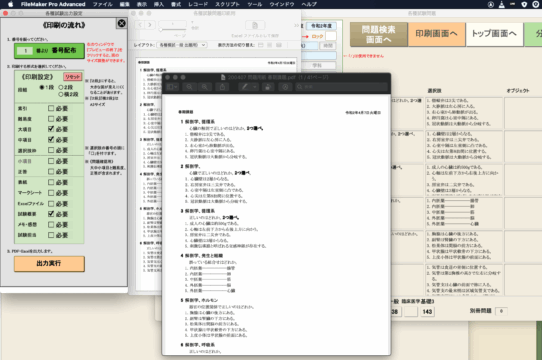Select the 横2段 layout radio button
Viewport: 542px width, 360px height.
tap(61, 94)
